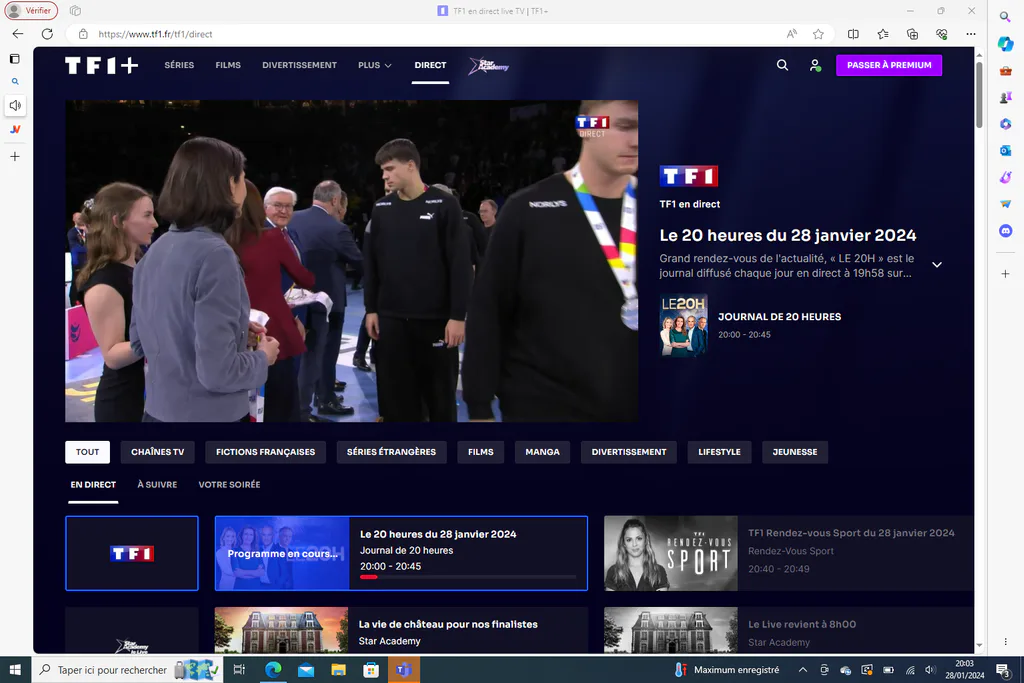The width and height of the screenshot is (1024, 683).
Task: Open Copilot icon in Edge sidebar
Action: click(x=1006, y=44)
